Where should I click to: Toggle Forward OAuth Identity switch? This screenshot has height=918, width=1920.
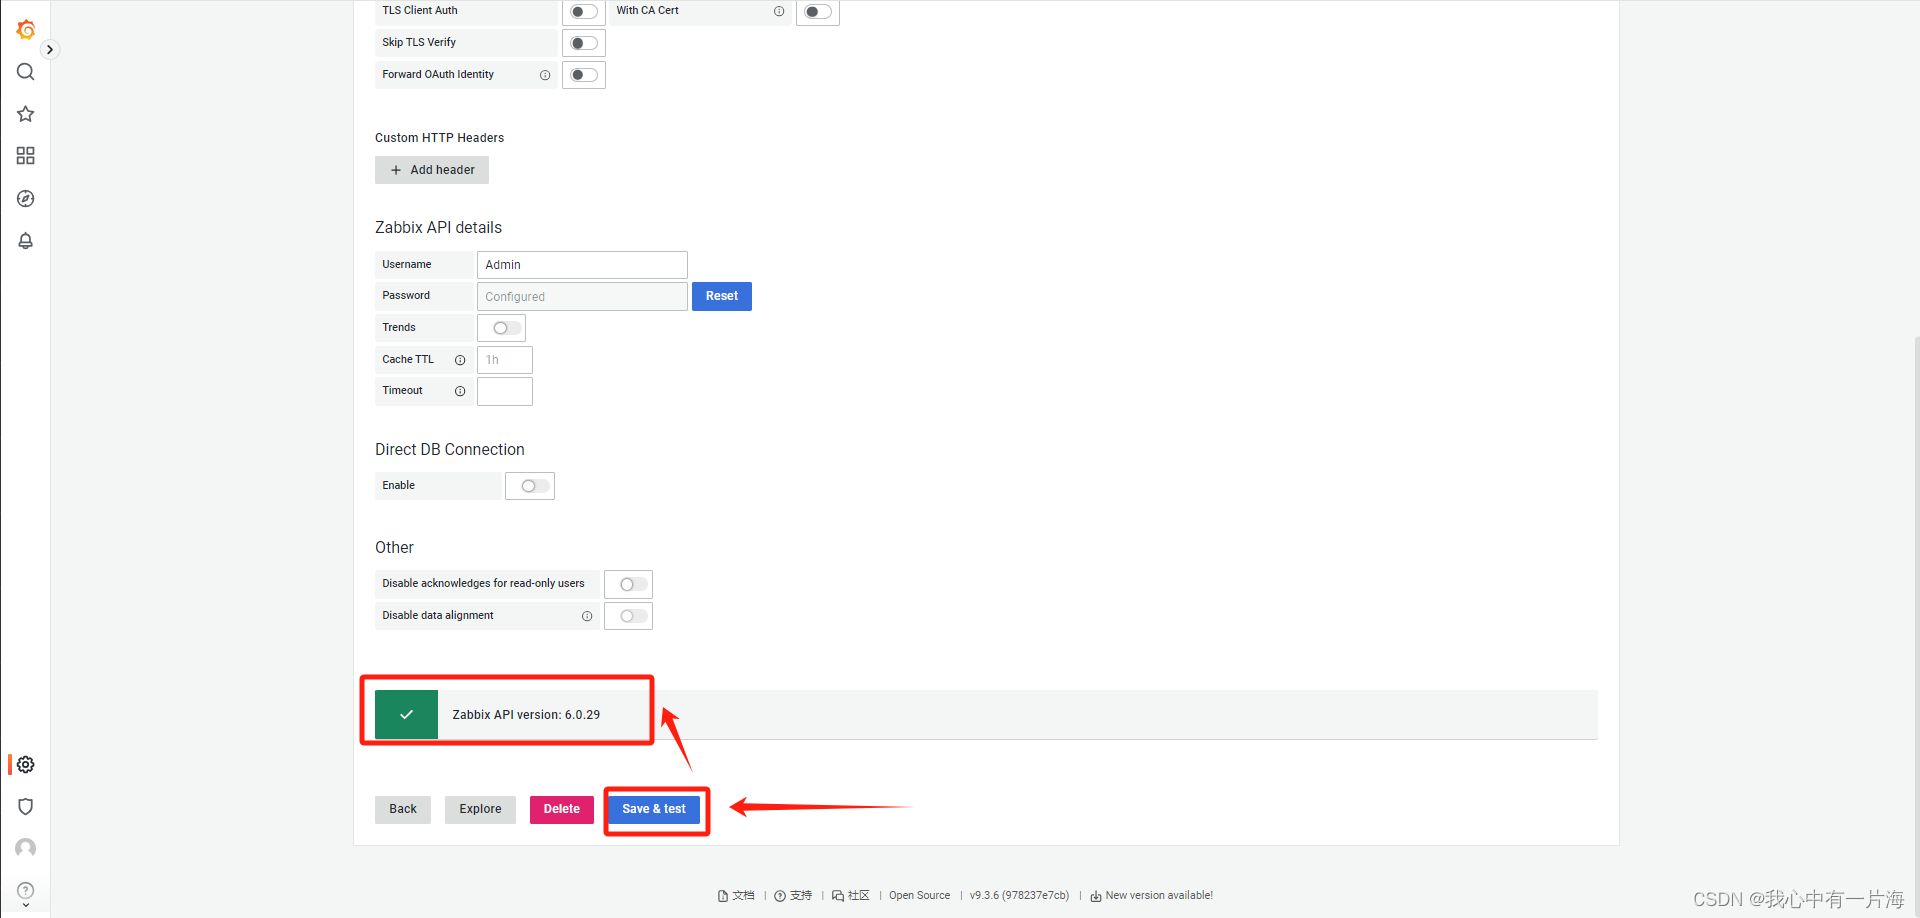[x=584, y=75]
